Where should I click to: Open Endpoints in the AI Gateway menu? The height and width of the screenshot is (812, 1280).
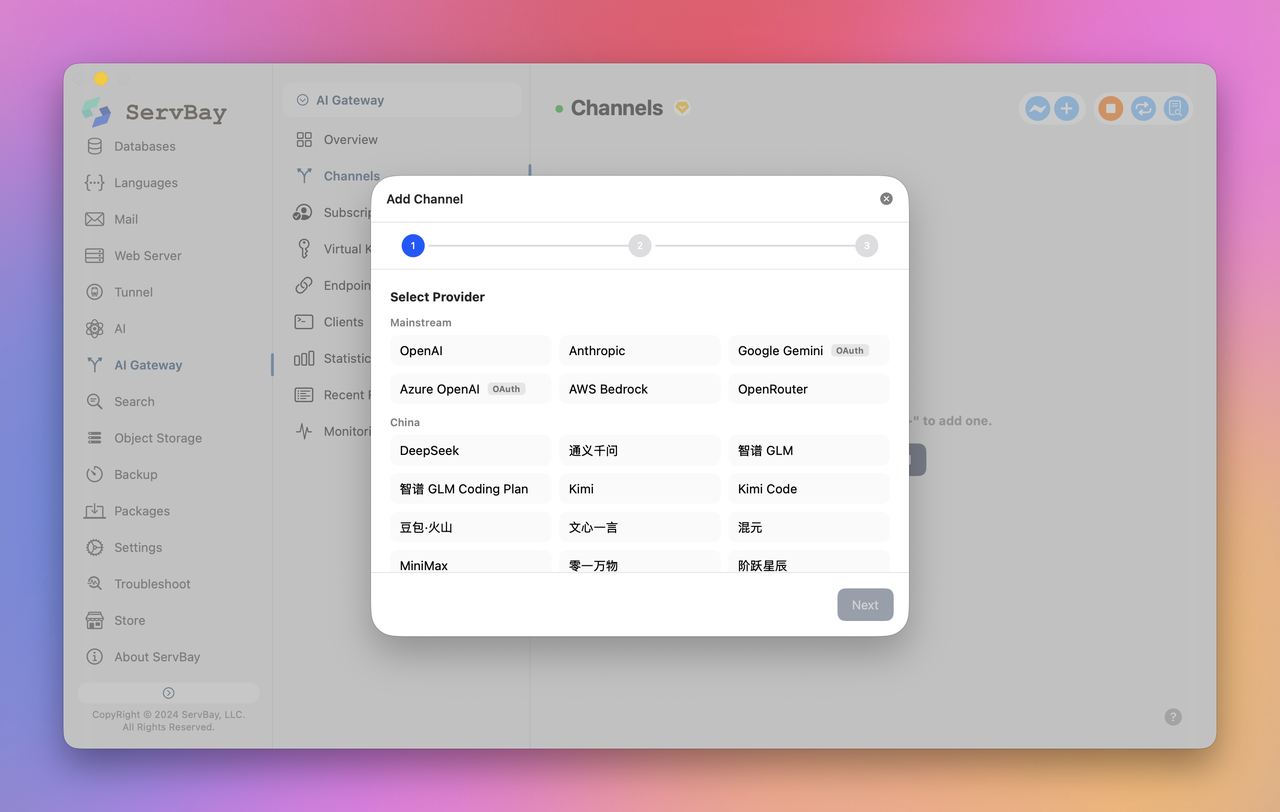pos(332,286)
